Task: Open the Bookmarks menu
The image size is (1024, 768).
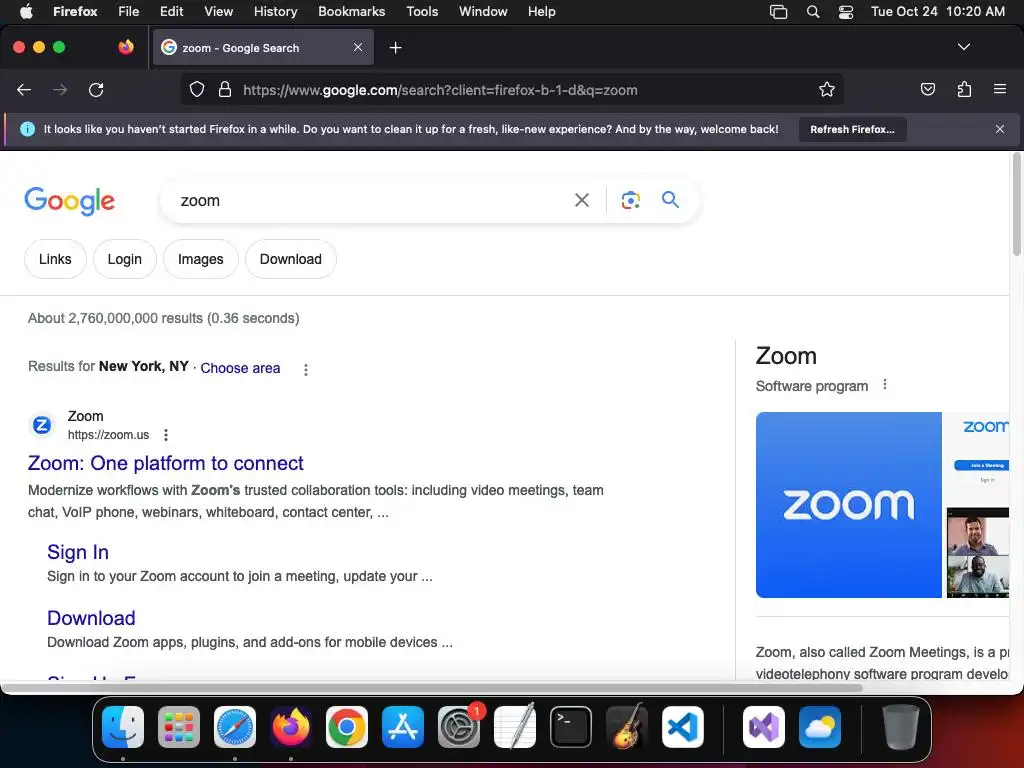Action: 351,12
